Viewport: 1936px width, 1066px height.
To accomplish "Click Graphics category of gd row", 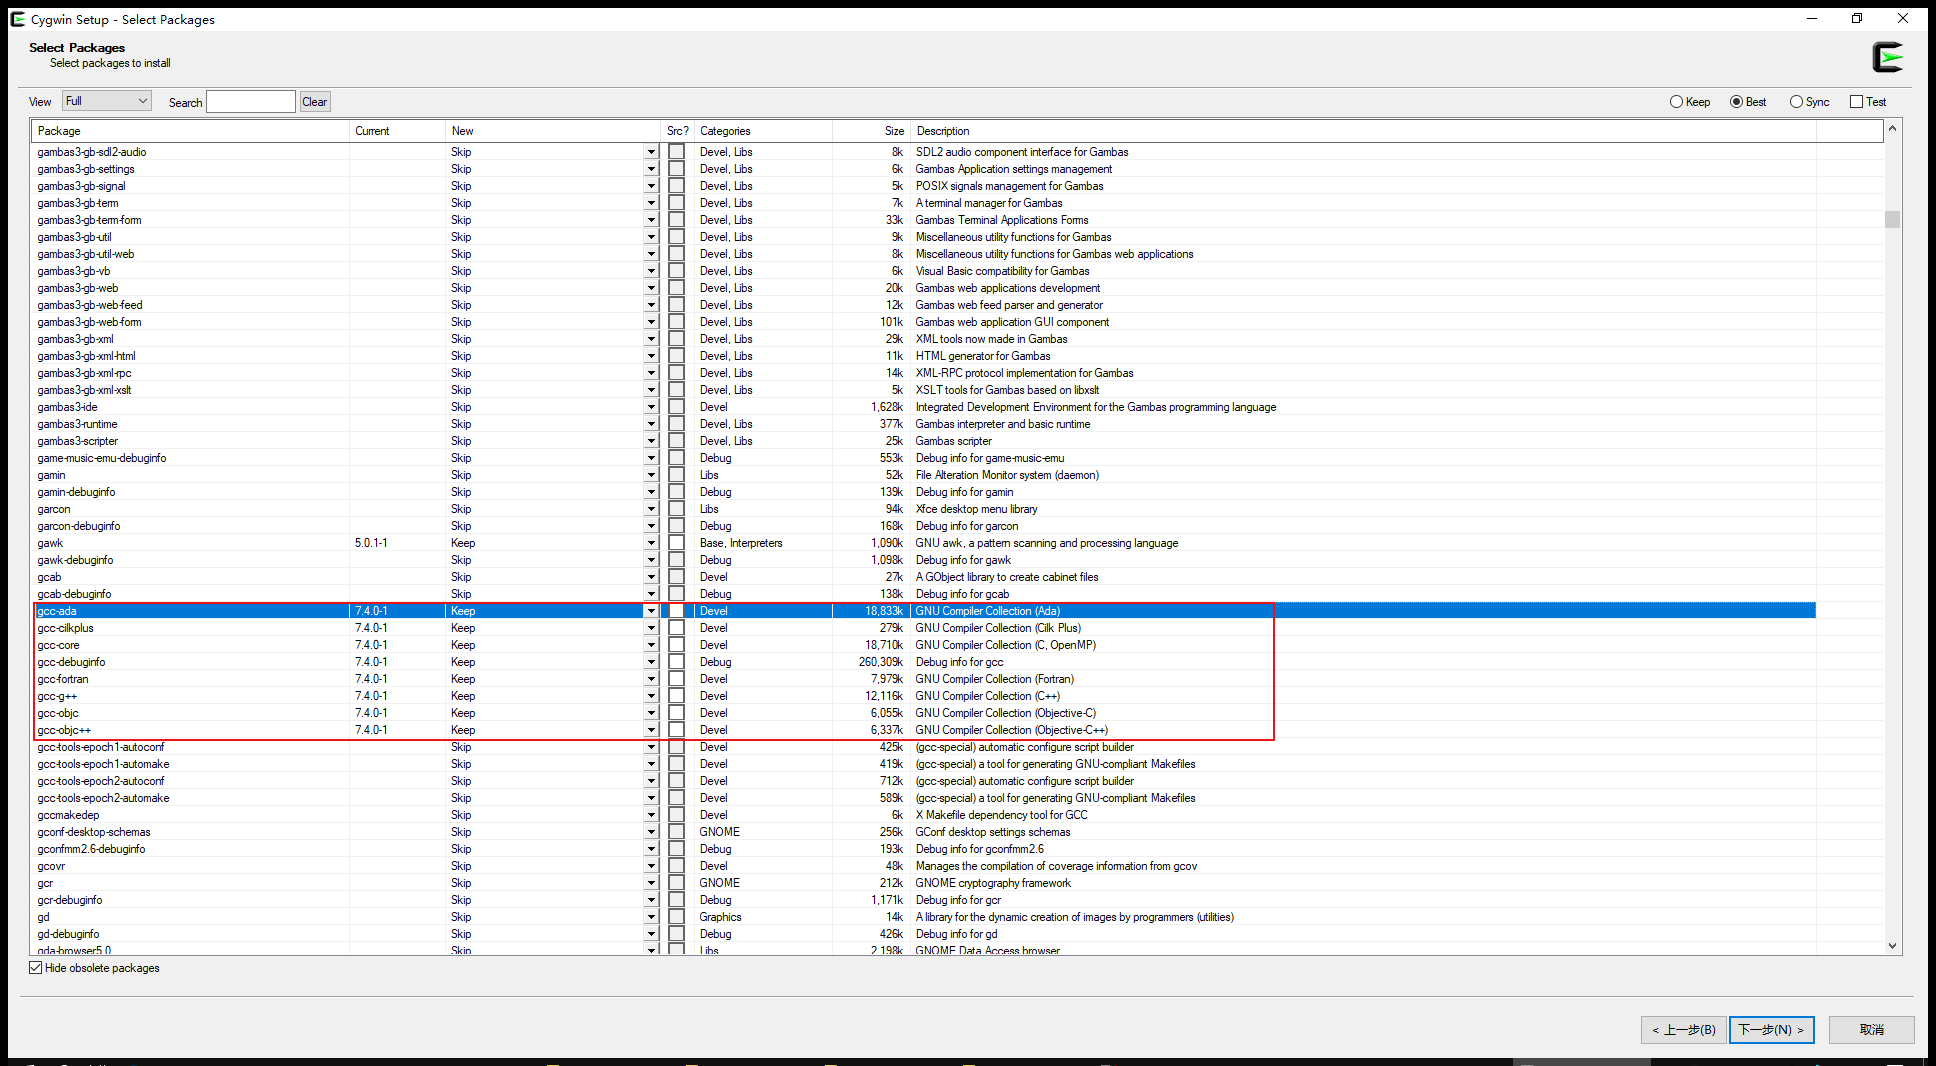I will pos(721,917).
